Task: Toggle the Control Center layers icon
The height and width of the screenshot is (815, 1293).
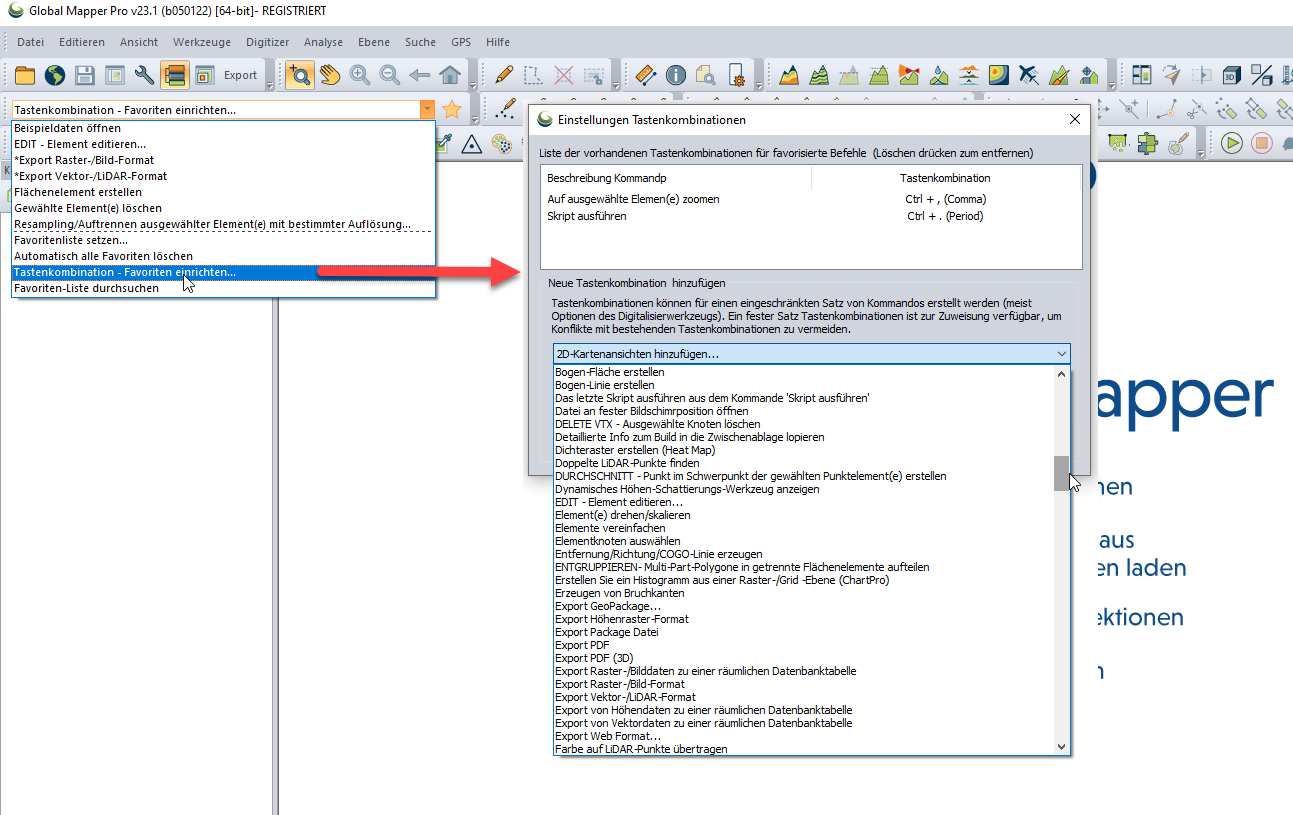Action: pos(175,75)
